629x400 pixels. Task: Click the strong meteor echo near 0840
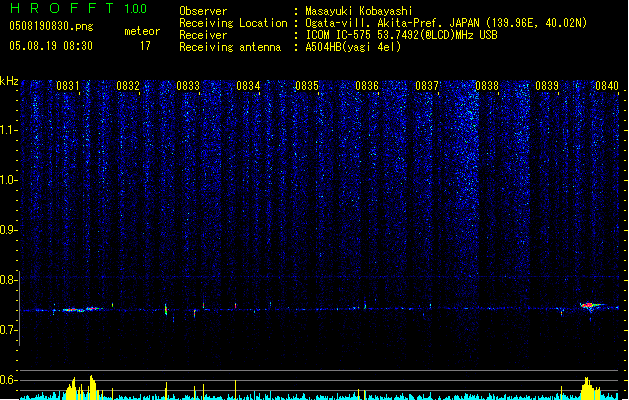(x=590, y=306)
